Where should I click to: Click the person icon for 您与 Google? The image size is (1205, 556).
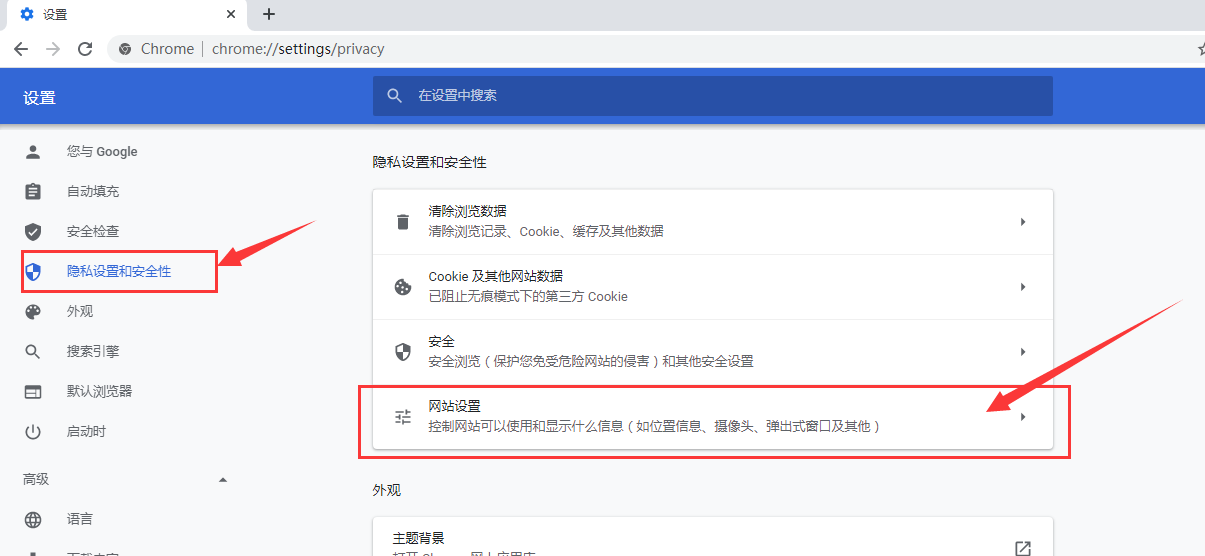pyautogui.click(x=33, y=152)
